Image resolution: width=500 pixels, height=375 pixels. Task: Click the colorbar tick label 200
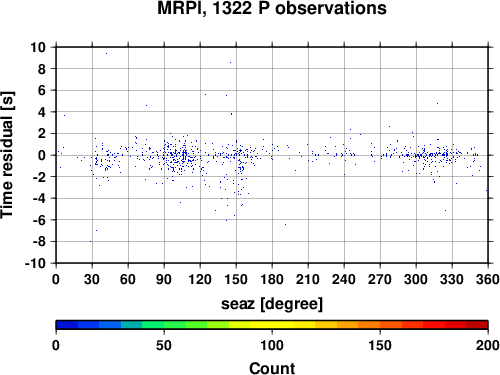click(488, 345)
